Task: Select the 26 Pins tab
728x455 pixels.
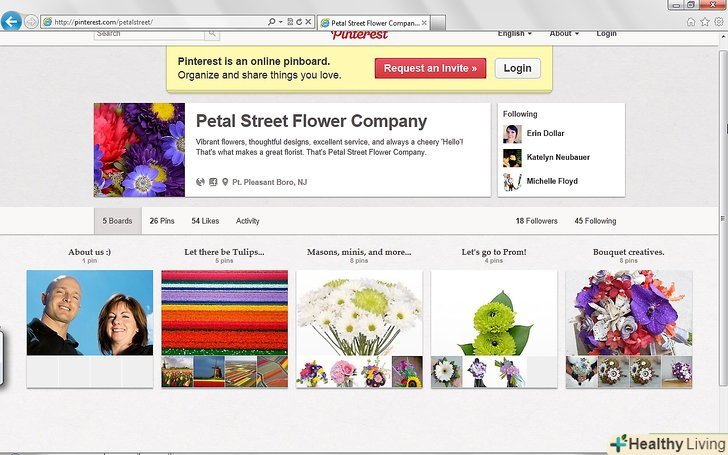Action: (162, 221)
